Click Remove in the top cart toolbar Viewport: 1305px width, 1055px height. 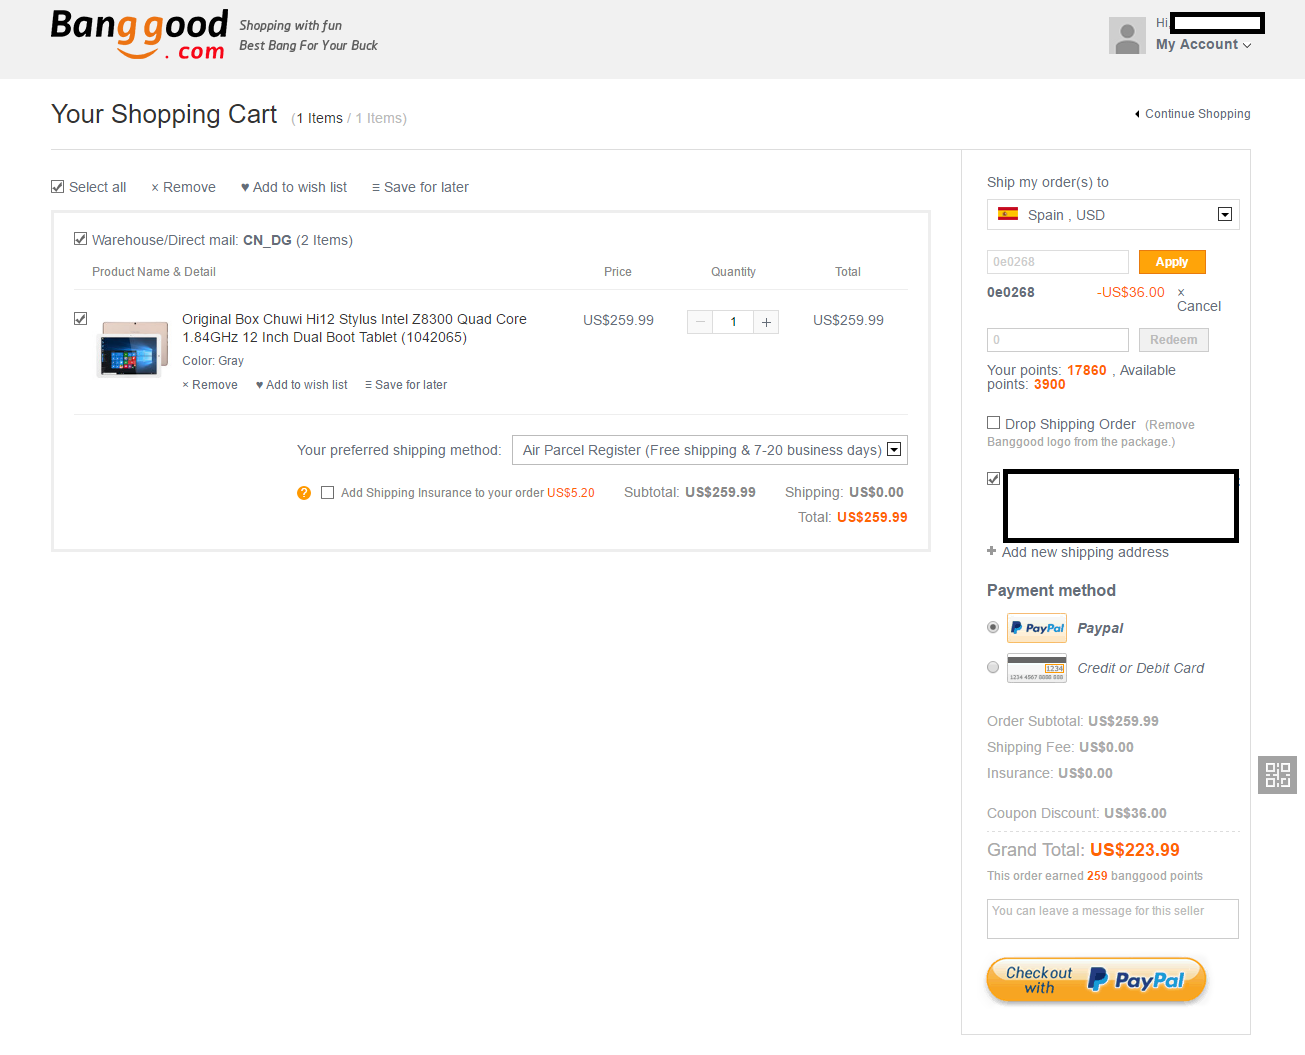pos(183,187)
